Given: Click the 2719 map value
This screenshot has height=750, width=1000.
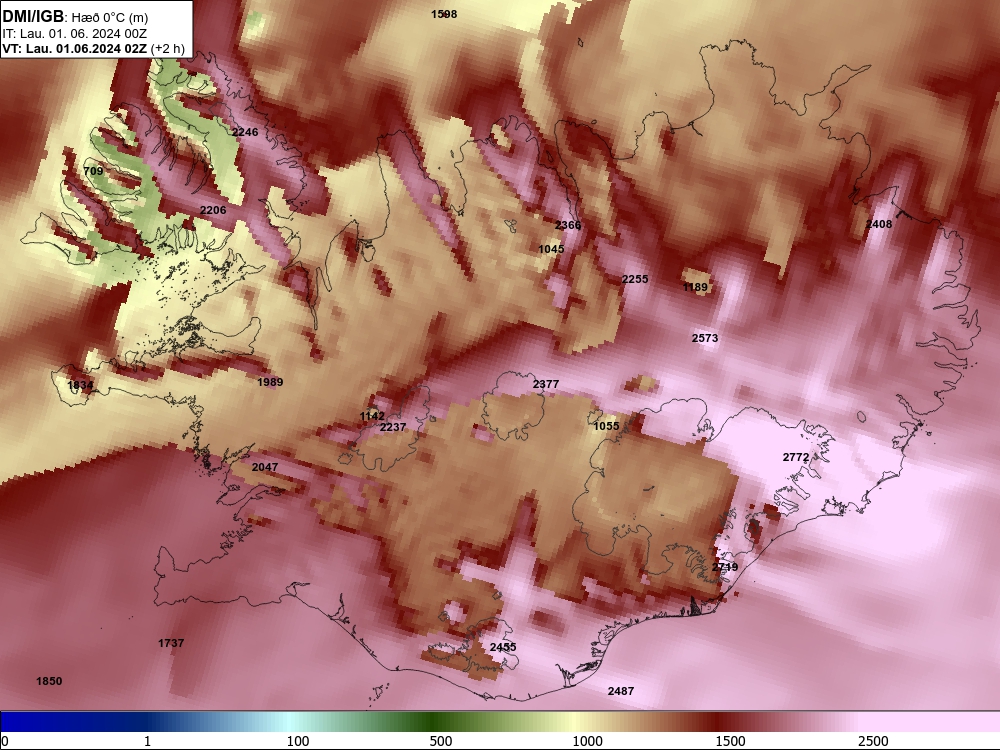Looking at the screenshot, I should click(x=724, y=567).
